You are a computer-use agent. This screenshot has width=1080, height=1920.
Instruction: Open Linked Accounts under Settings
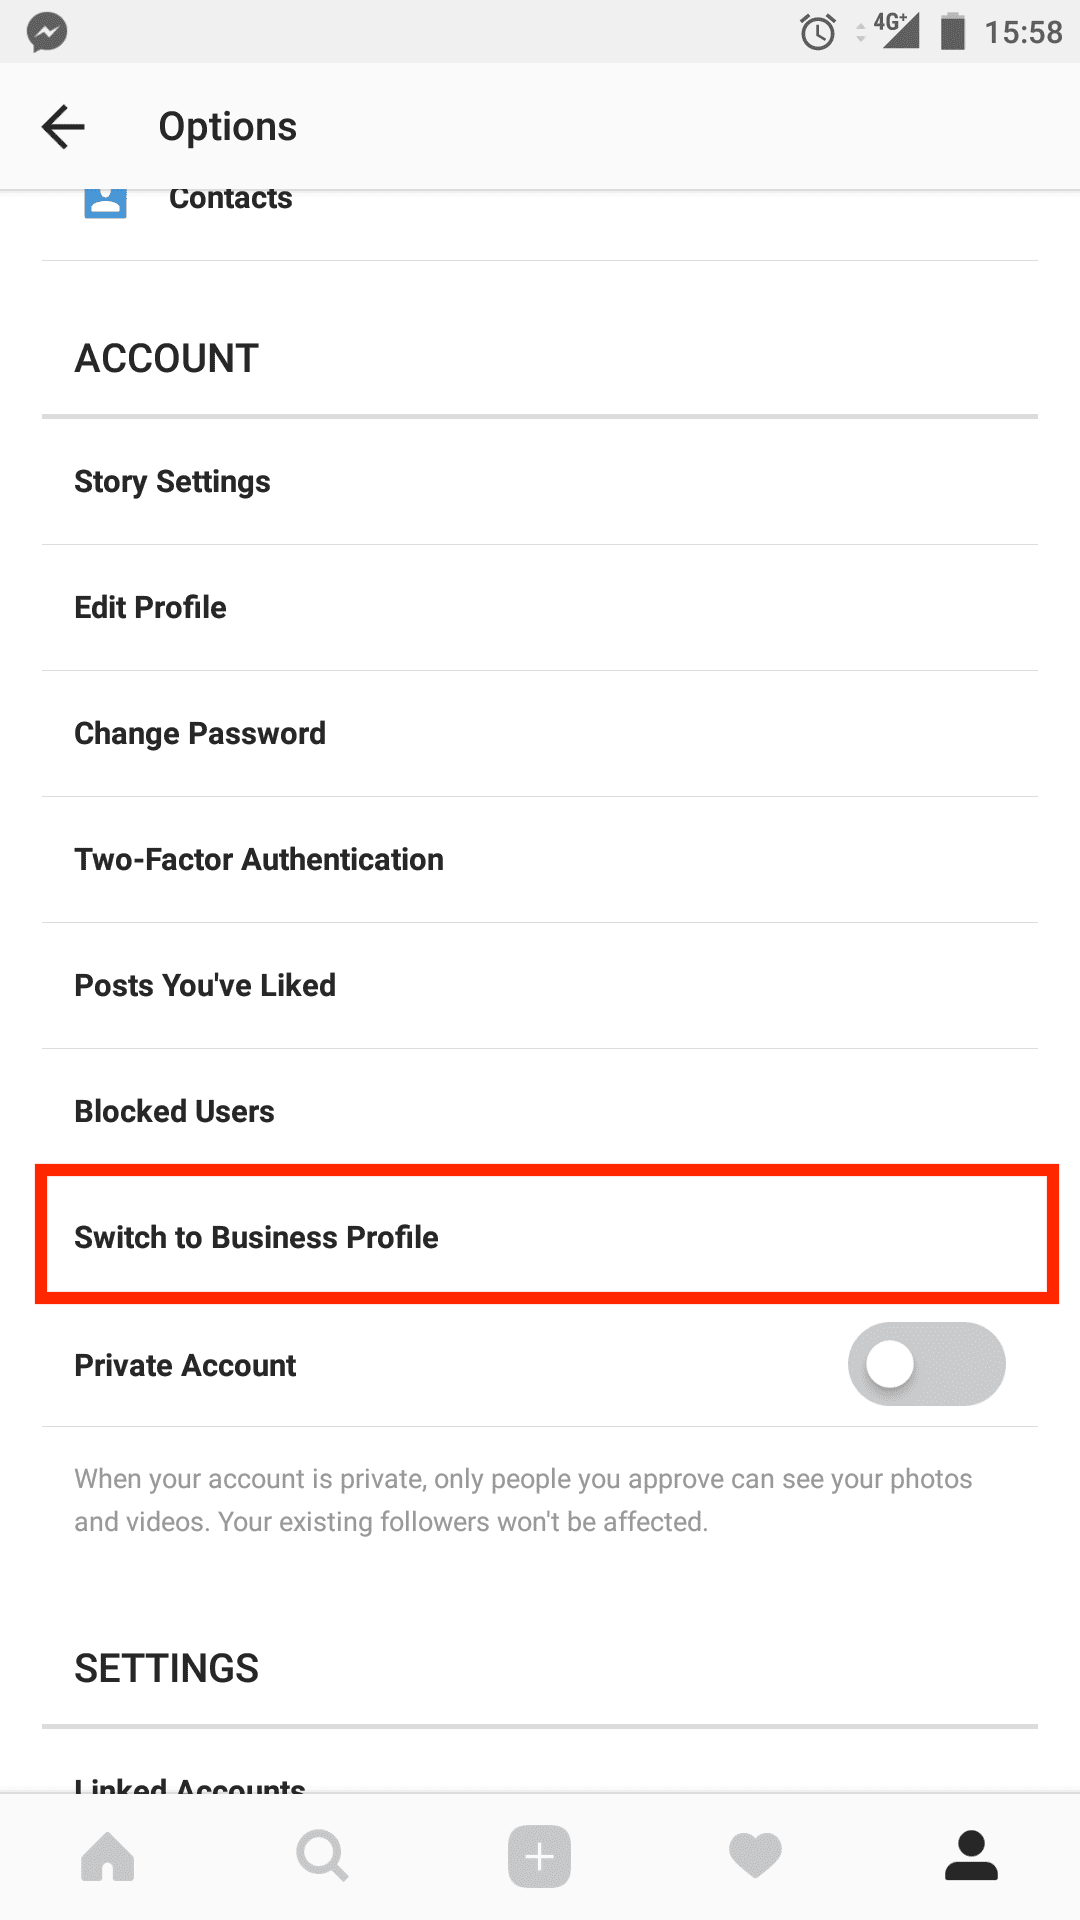(190, 1783)
